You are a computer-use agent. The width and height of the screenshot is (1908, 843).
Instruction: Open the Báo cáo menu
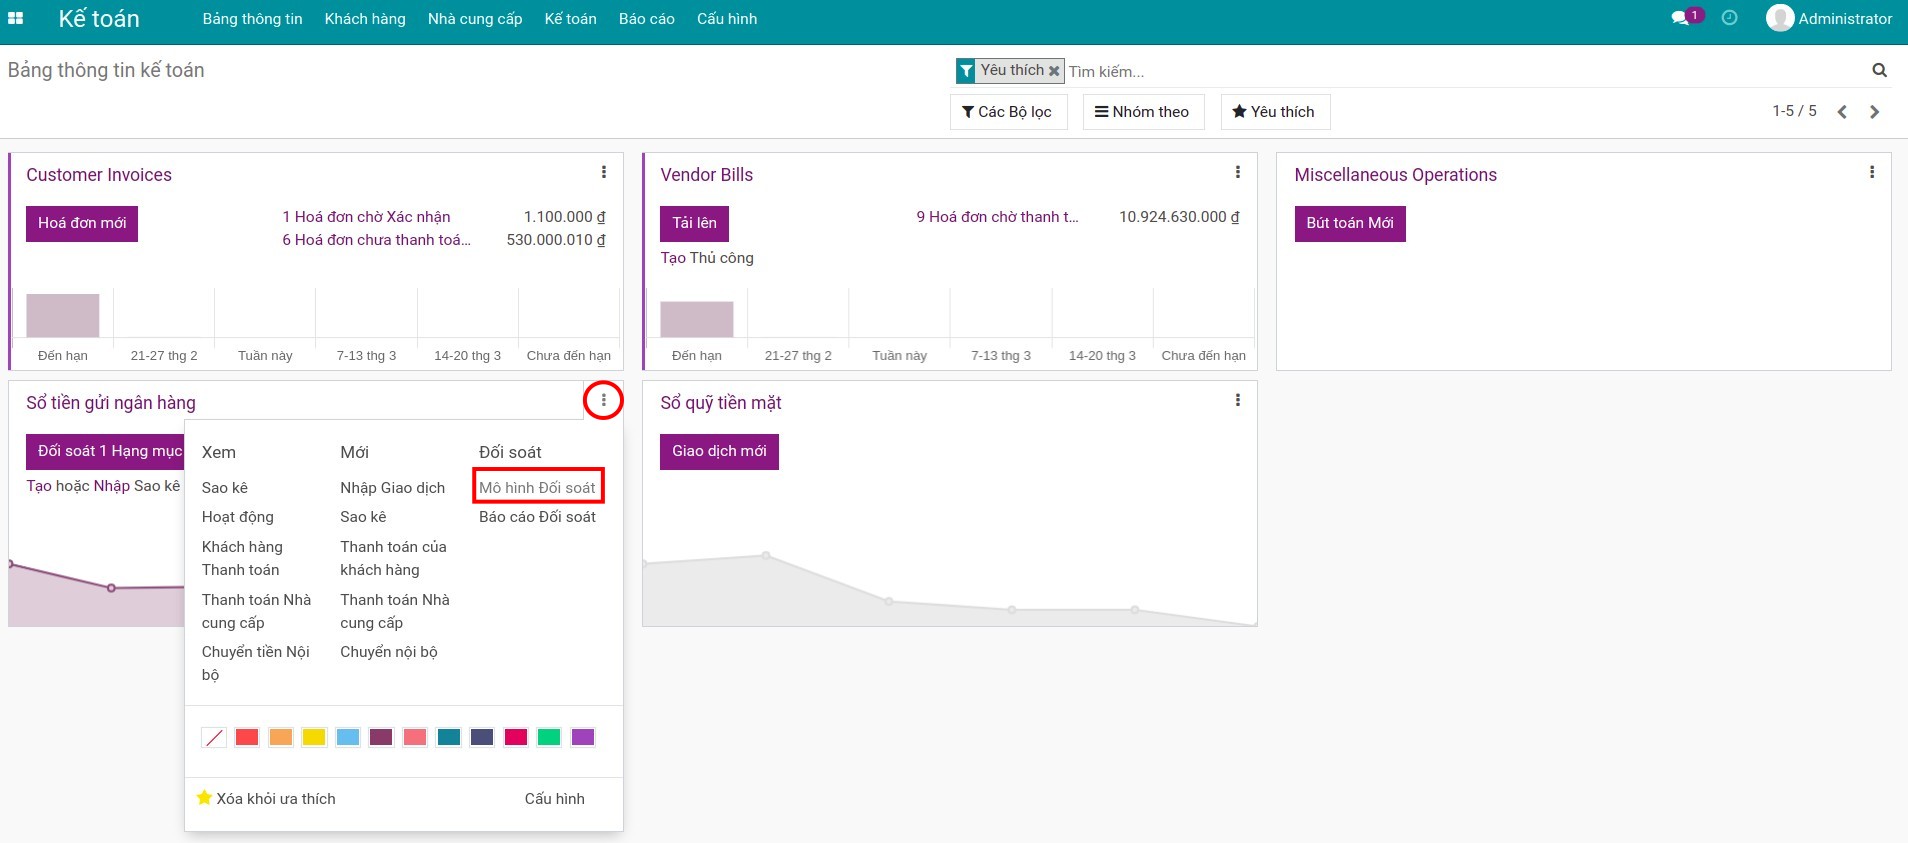tap(646, 19)
